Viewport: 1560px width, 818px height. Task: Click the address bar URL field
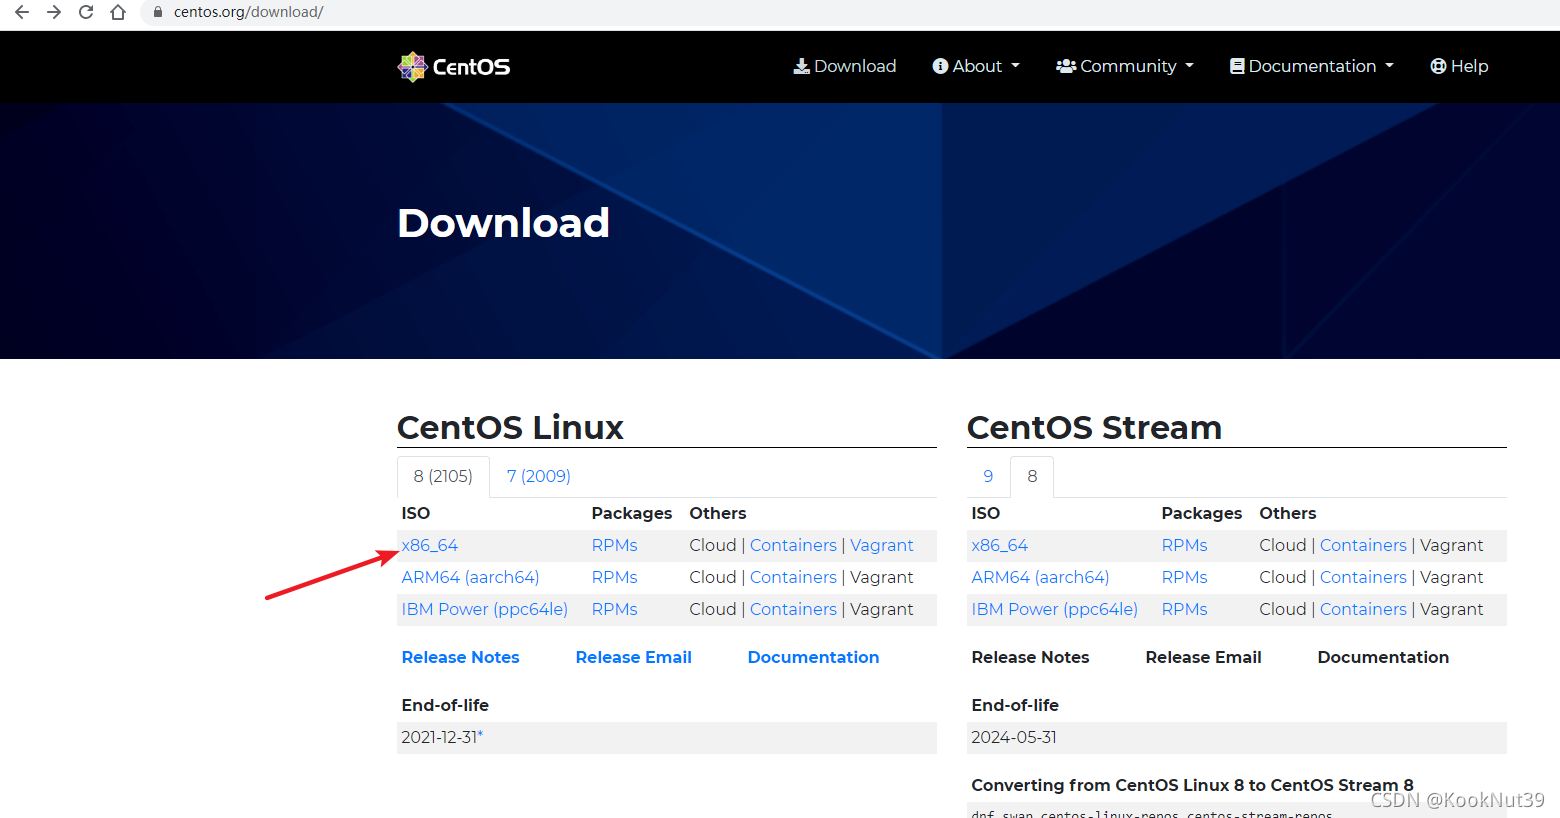coord(850,12)
